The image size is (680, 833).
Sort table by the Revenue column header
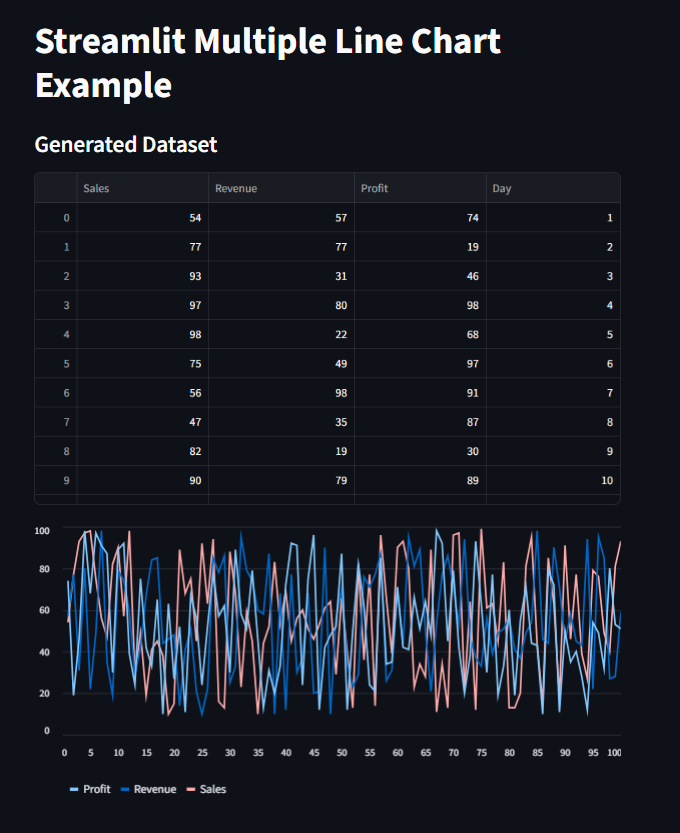[282, 188]
